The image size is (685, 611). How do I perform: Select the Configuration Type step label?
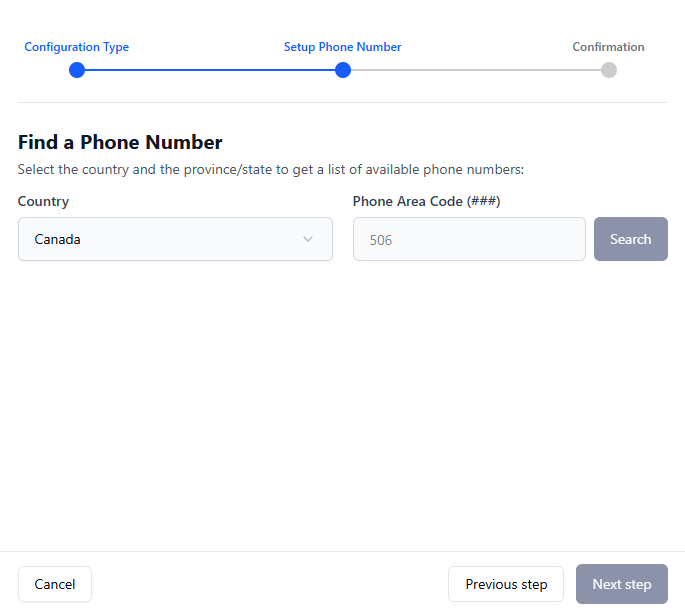pyautogui.click(x=76, y=47)
